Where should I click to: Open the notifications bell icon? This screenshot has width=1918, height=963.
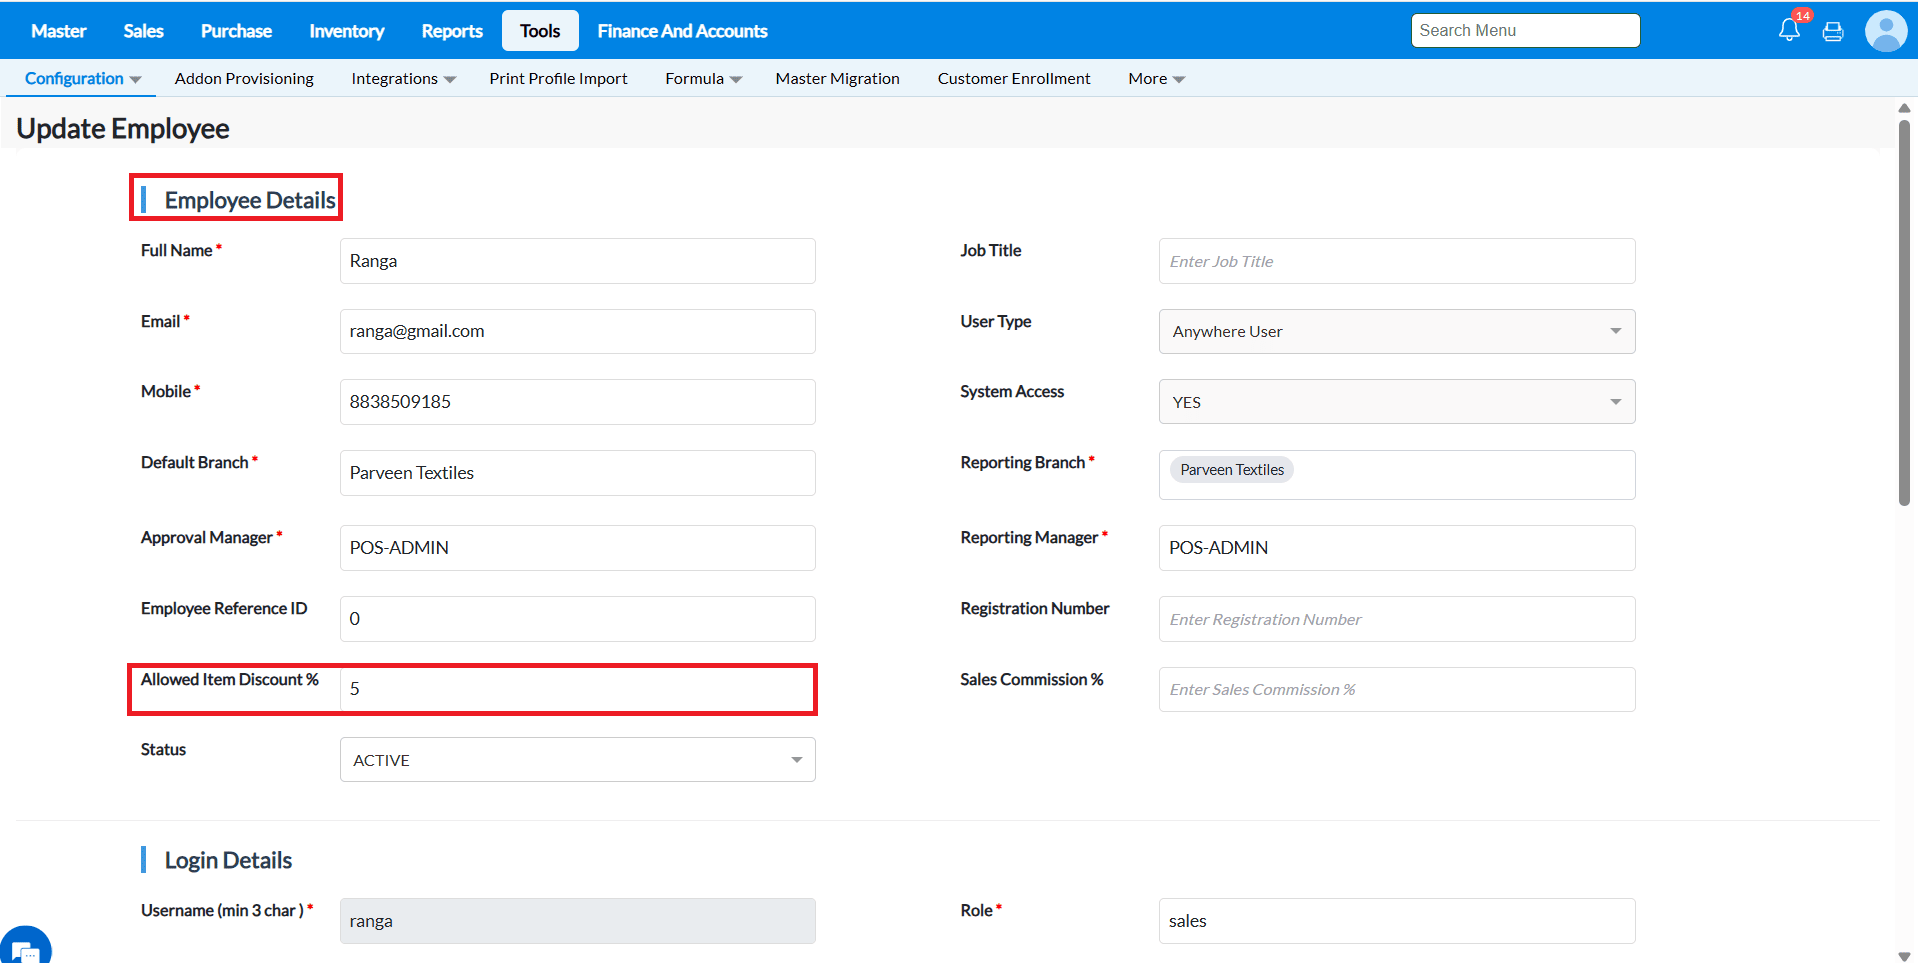coord(1789,30)
